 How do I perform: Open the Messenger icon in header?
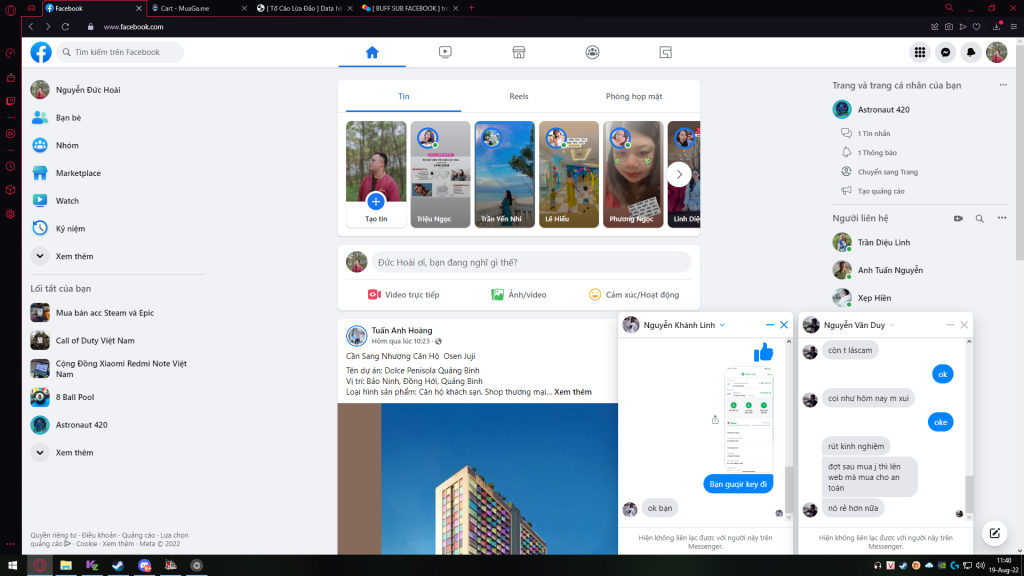945,52
